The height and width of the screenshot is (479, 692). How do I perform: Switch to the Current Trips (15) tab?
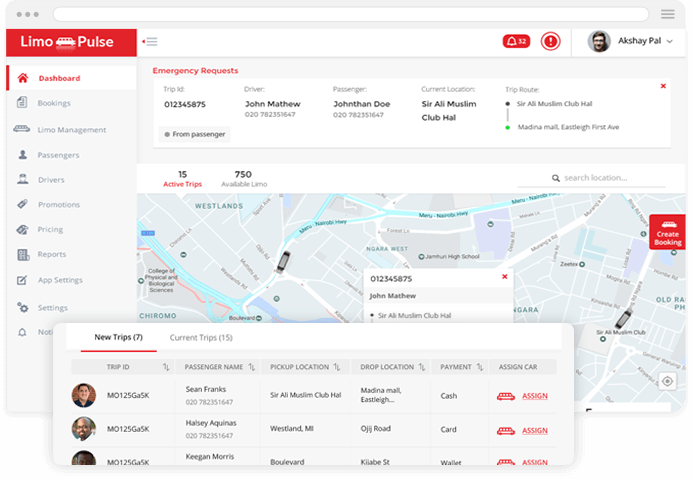201,338
